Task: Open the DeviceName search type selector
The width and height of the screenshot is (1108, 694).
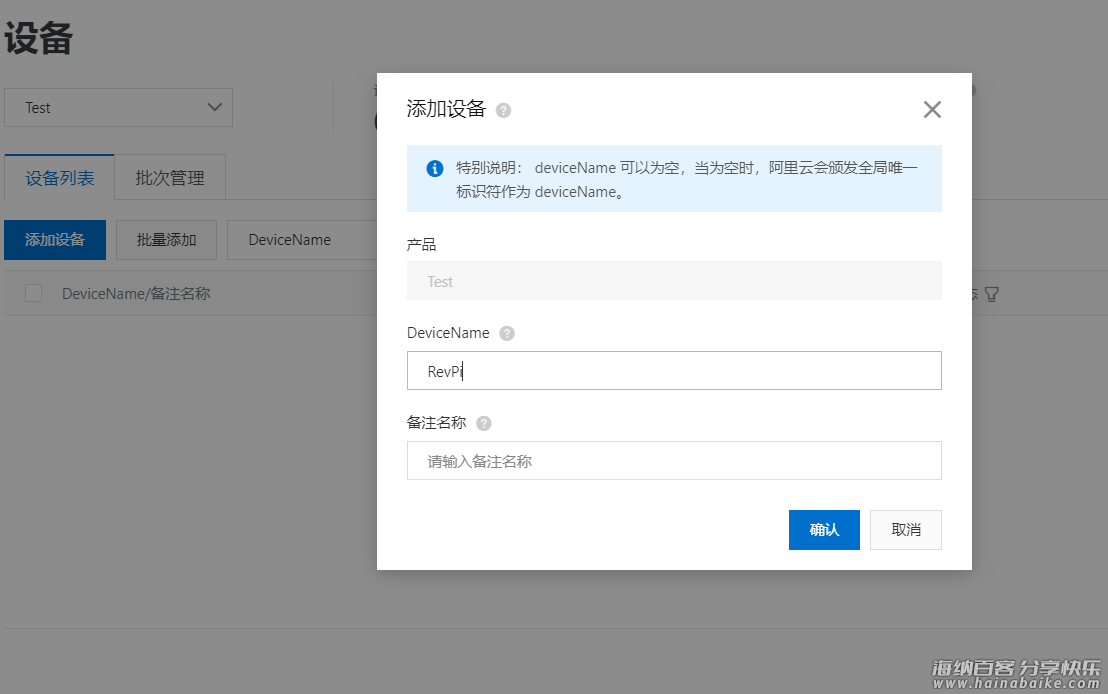Action: pos(302,240)
